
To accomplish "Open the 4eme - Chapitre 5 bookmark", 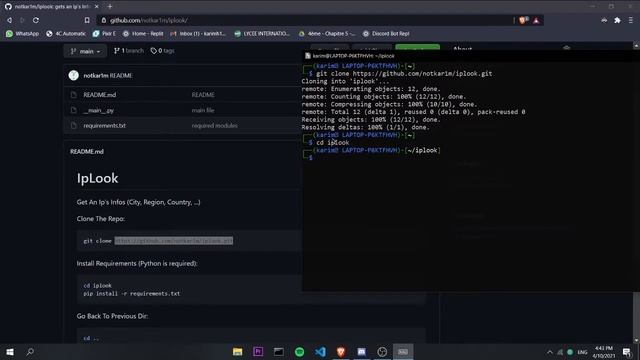I will point(327,33).
